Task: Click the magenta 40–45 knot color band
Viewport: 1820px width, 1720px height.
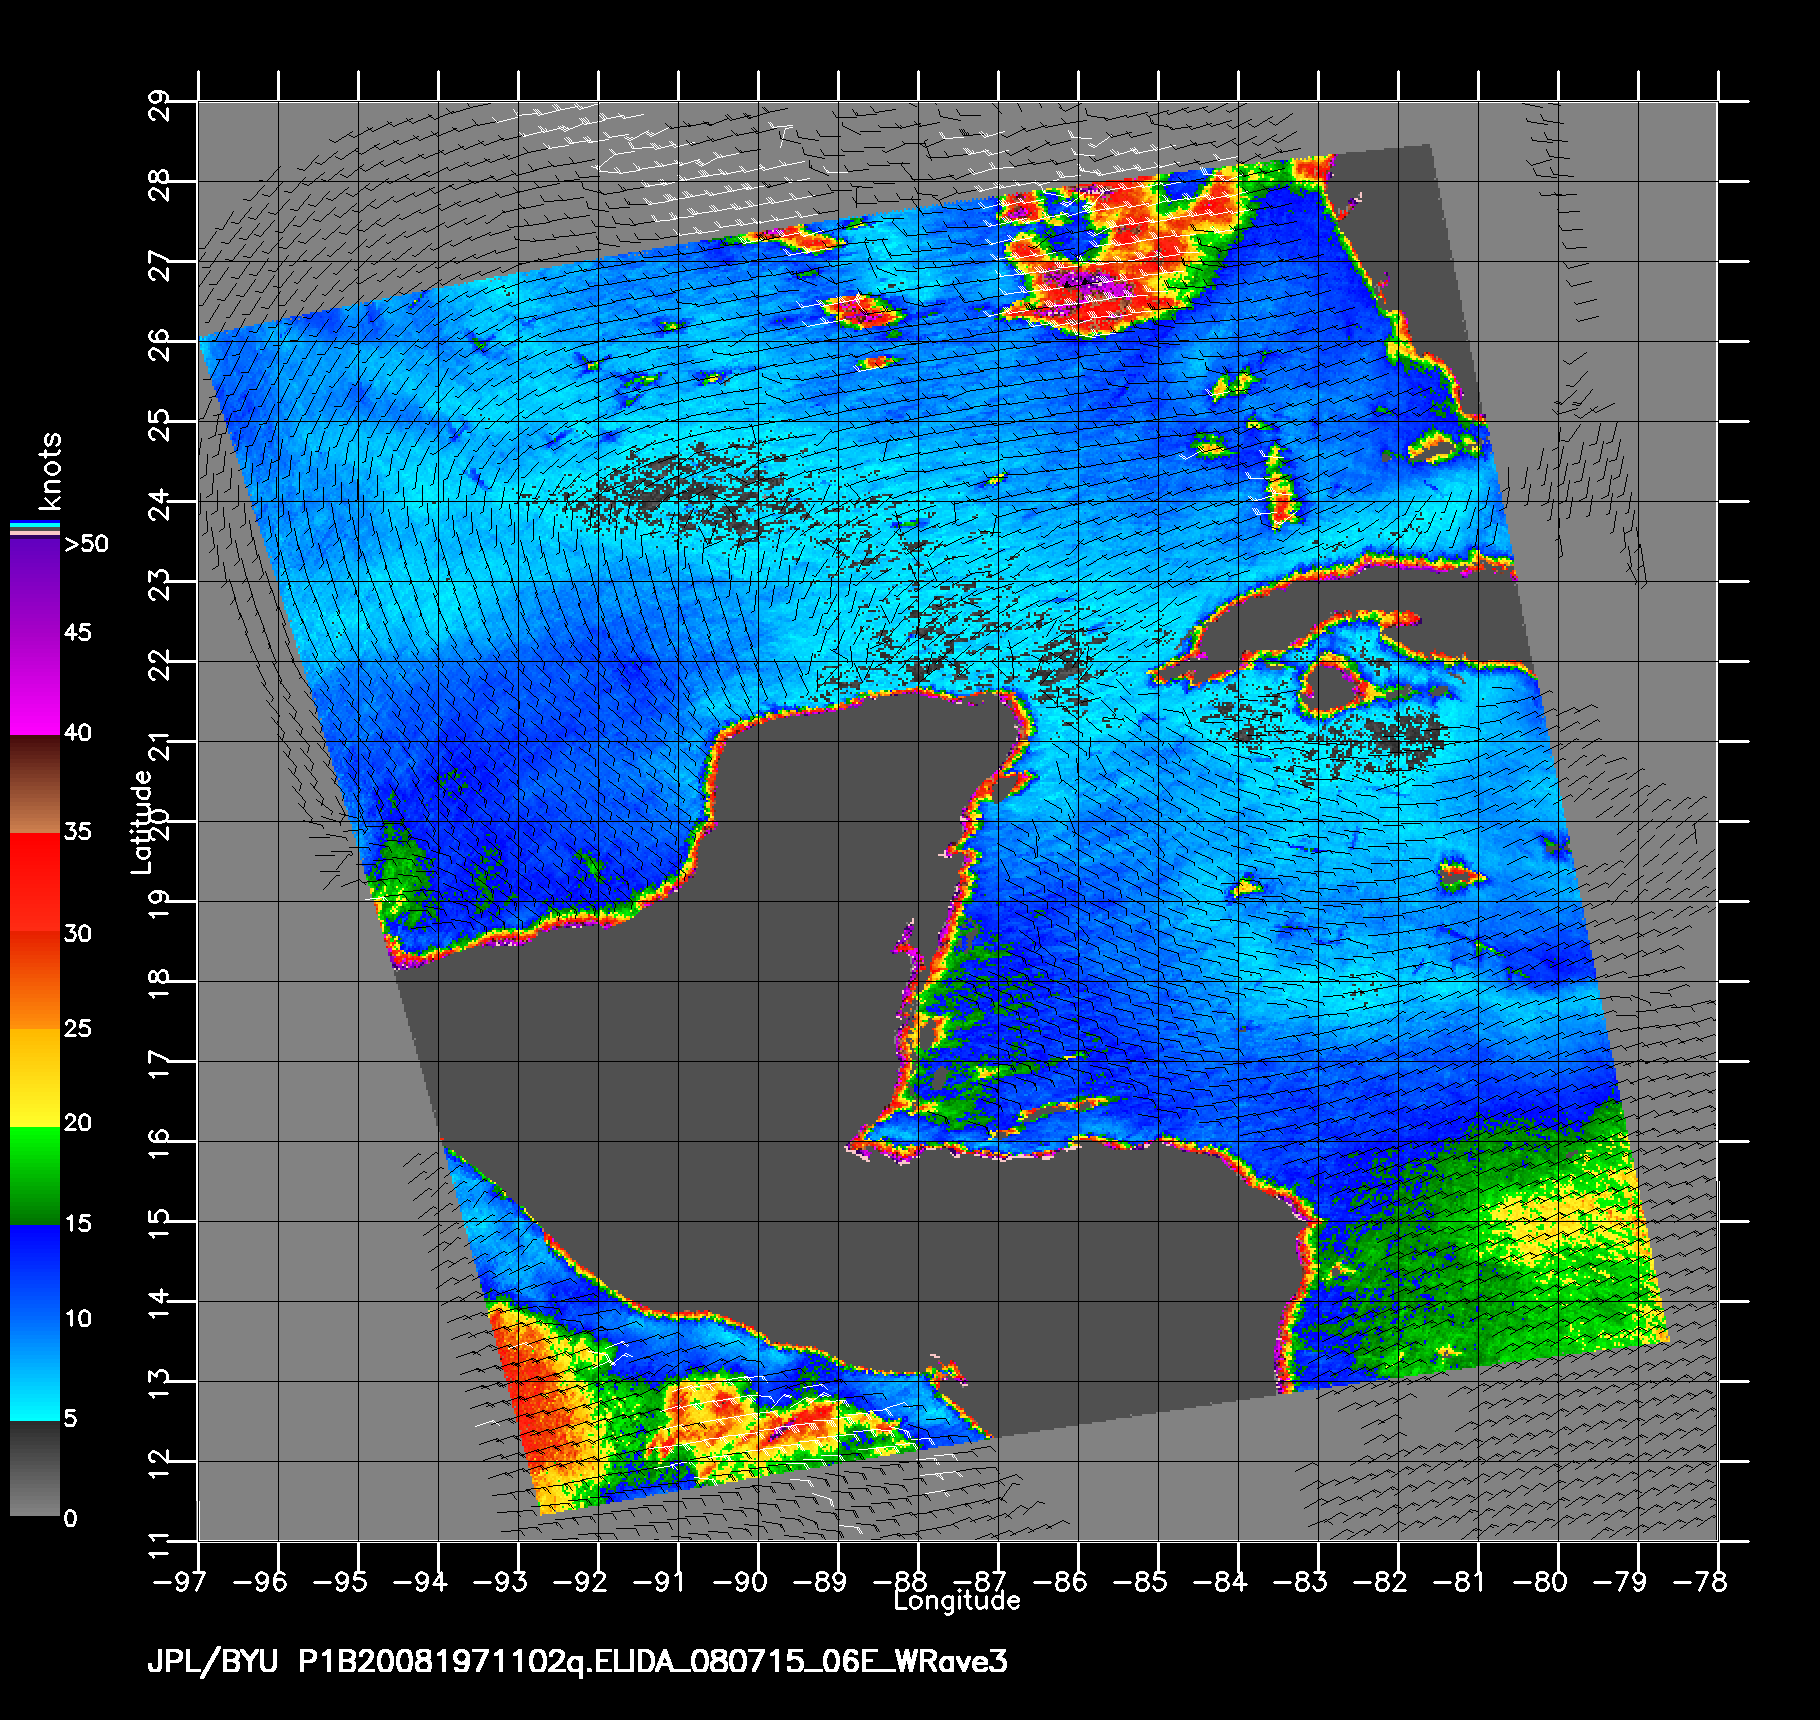Action: pyautogui.click(x=35, y=686)
